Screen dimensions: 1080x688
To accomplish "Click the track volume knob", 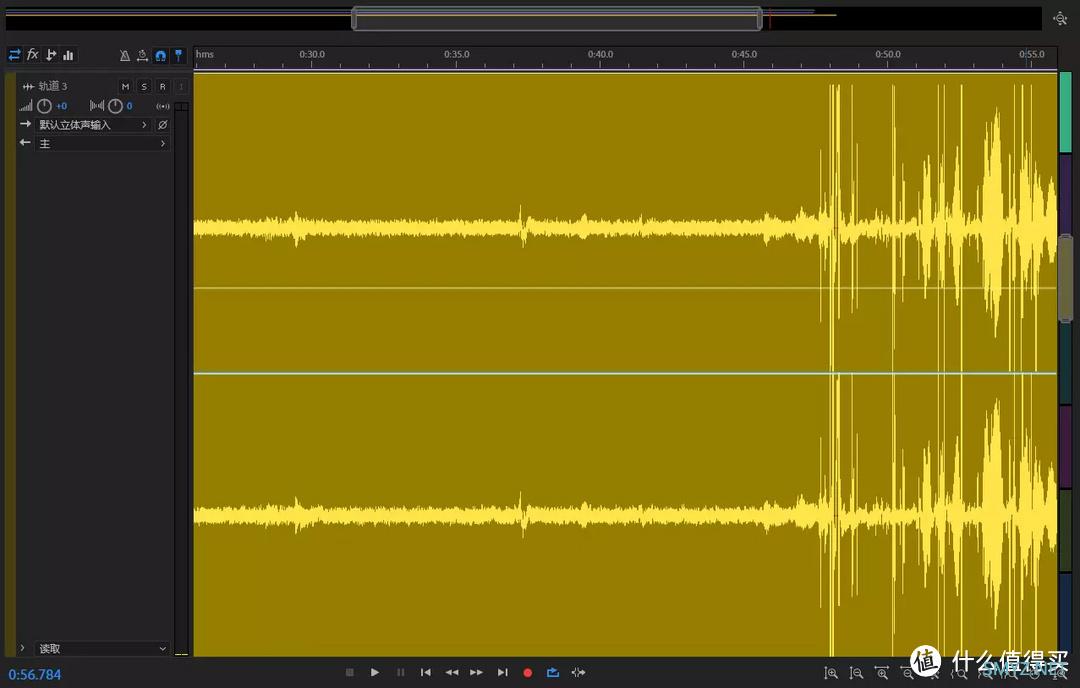I will tap(44, 106).
